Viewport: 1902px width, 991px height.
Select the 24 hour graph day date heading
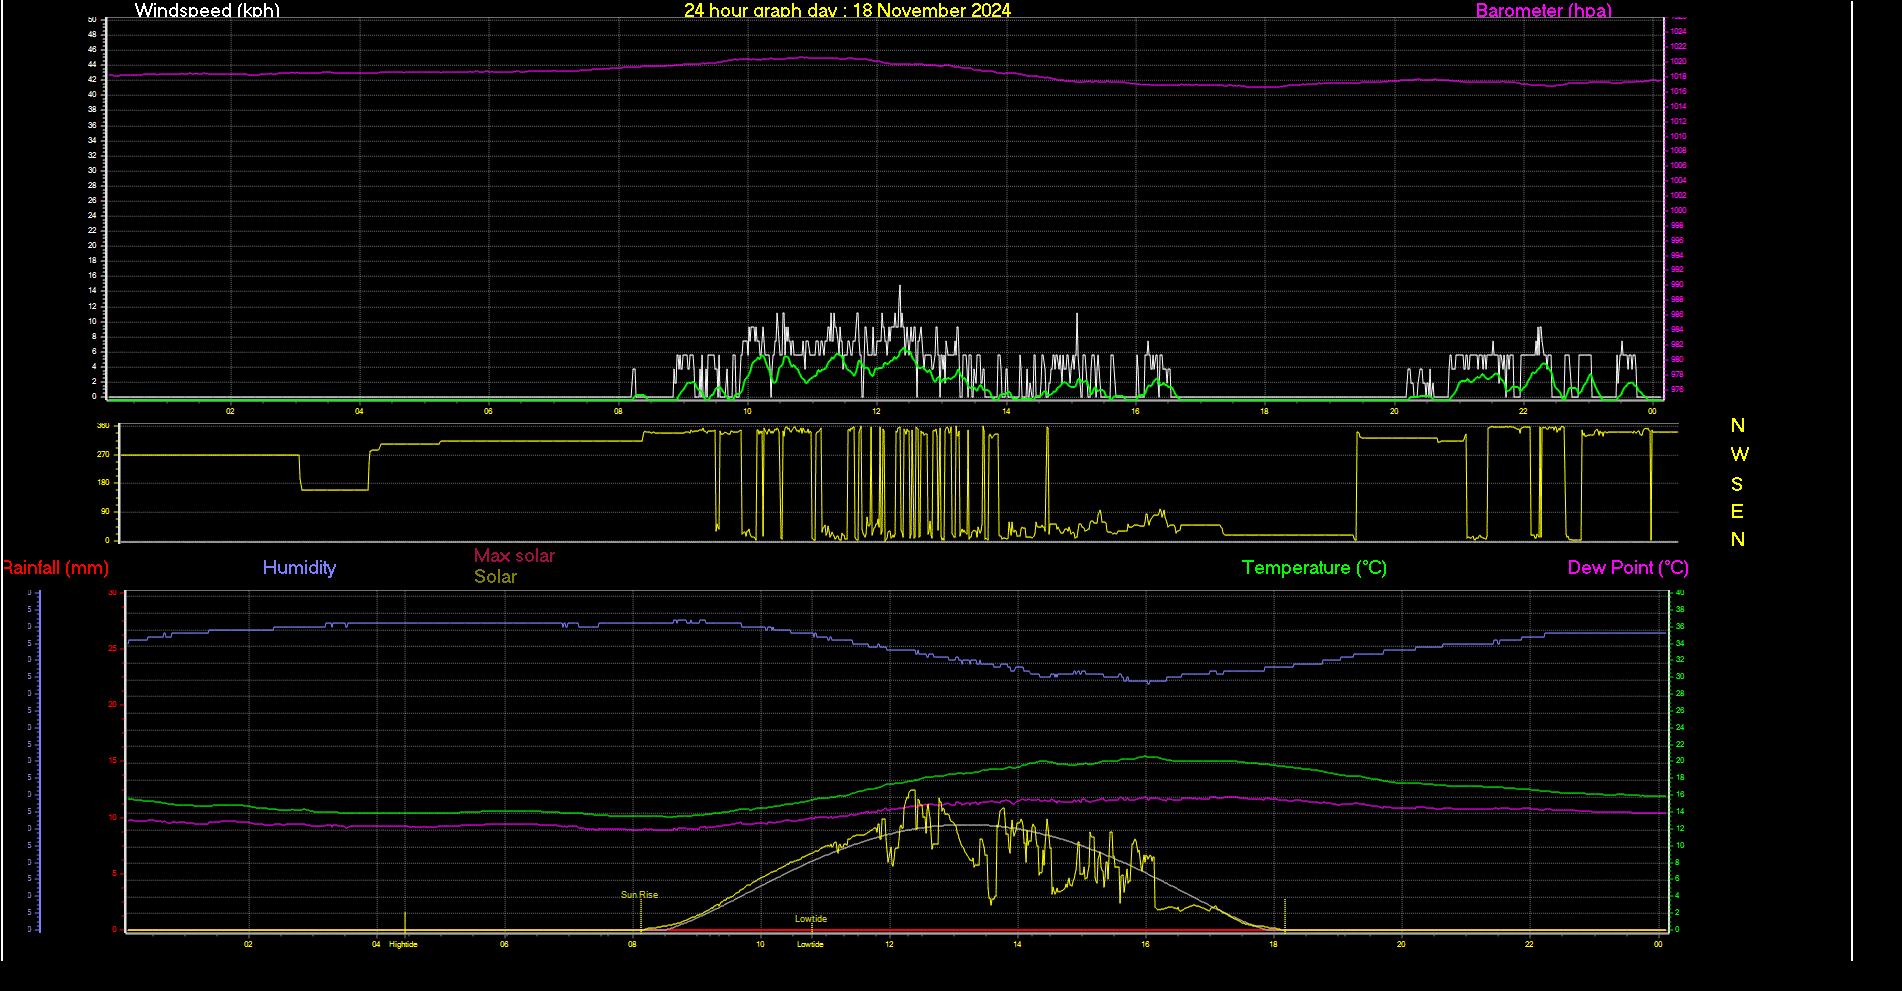(847, 10)
